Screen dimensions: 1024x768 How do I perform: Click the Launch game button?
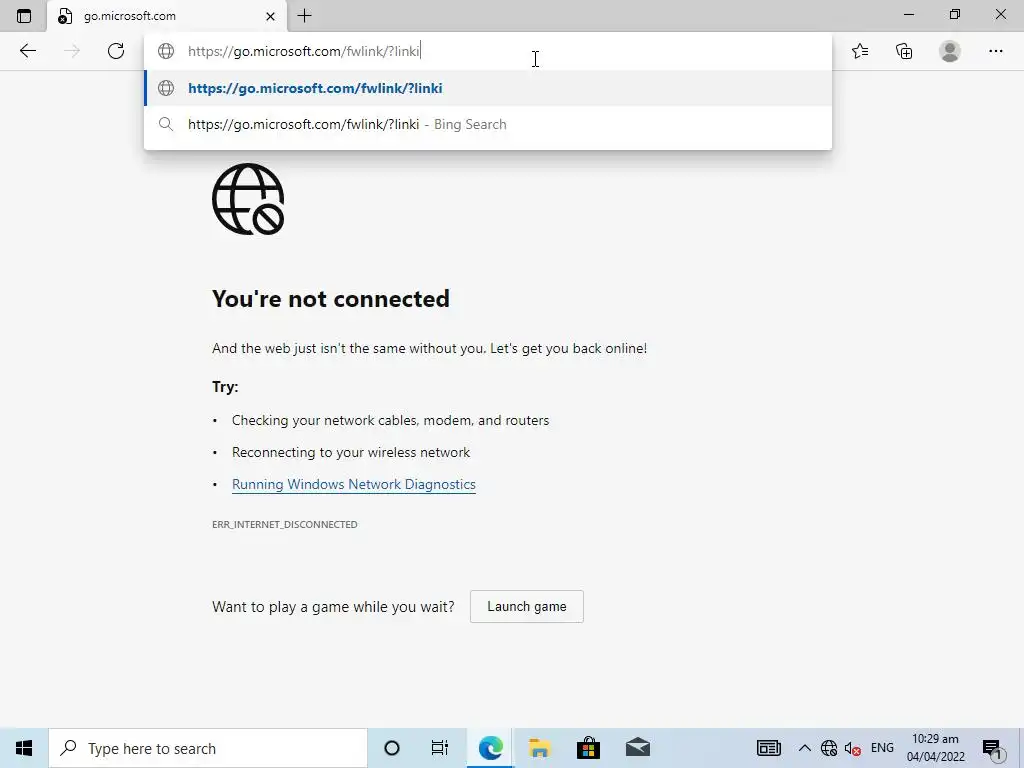pyautogui.click(x=526, y=607)
